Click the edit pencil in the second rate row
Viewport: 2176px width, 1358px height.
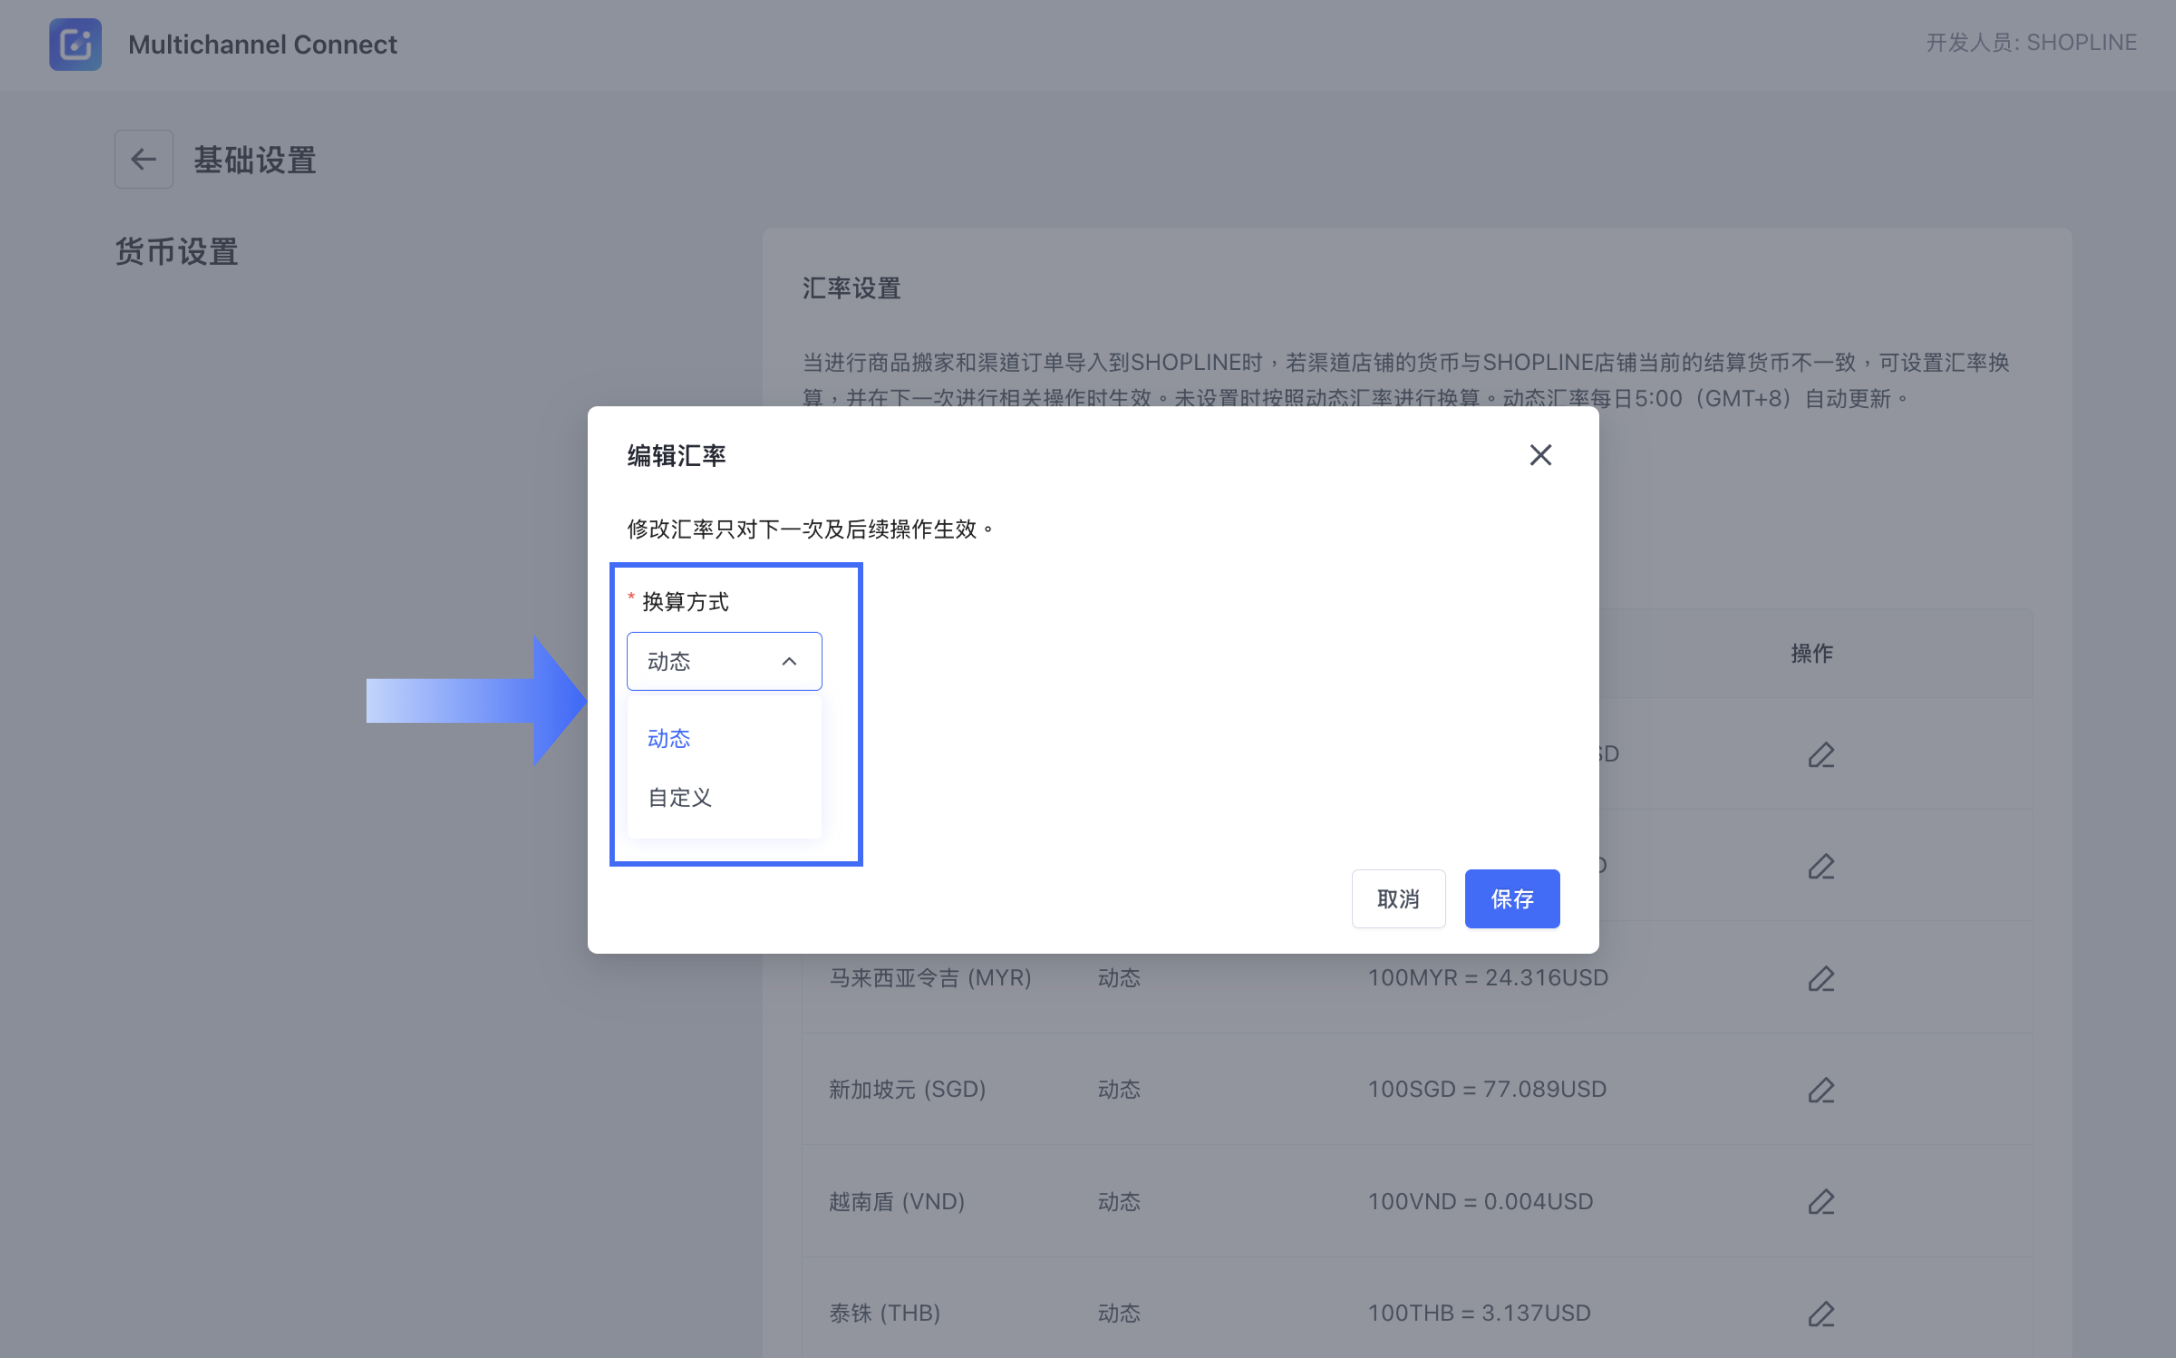[1820, 866]
